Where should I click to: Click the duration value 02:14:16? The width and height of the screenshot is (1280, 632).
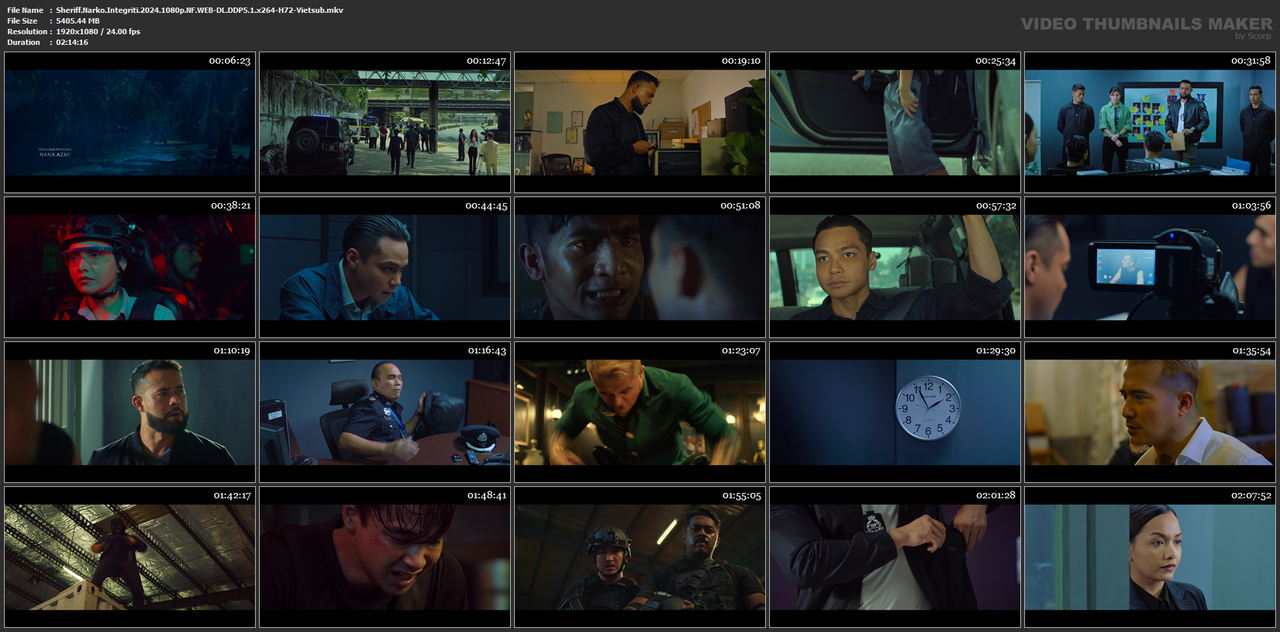(x=72, y=42)
